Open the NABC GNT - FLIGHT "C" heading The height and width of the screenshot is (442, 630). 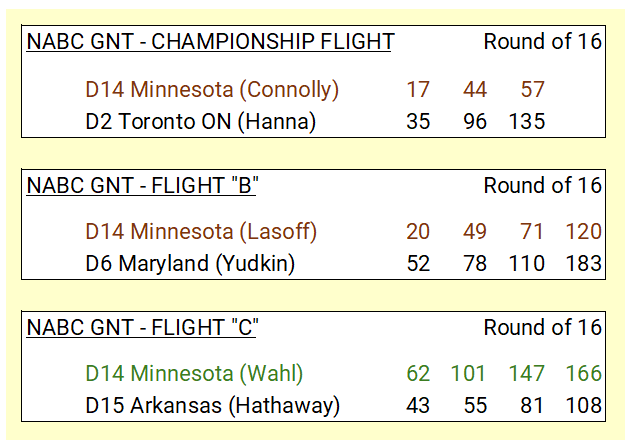coord(142,327)
